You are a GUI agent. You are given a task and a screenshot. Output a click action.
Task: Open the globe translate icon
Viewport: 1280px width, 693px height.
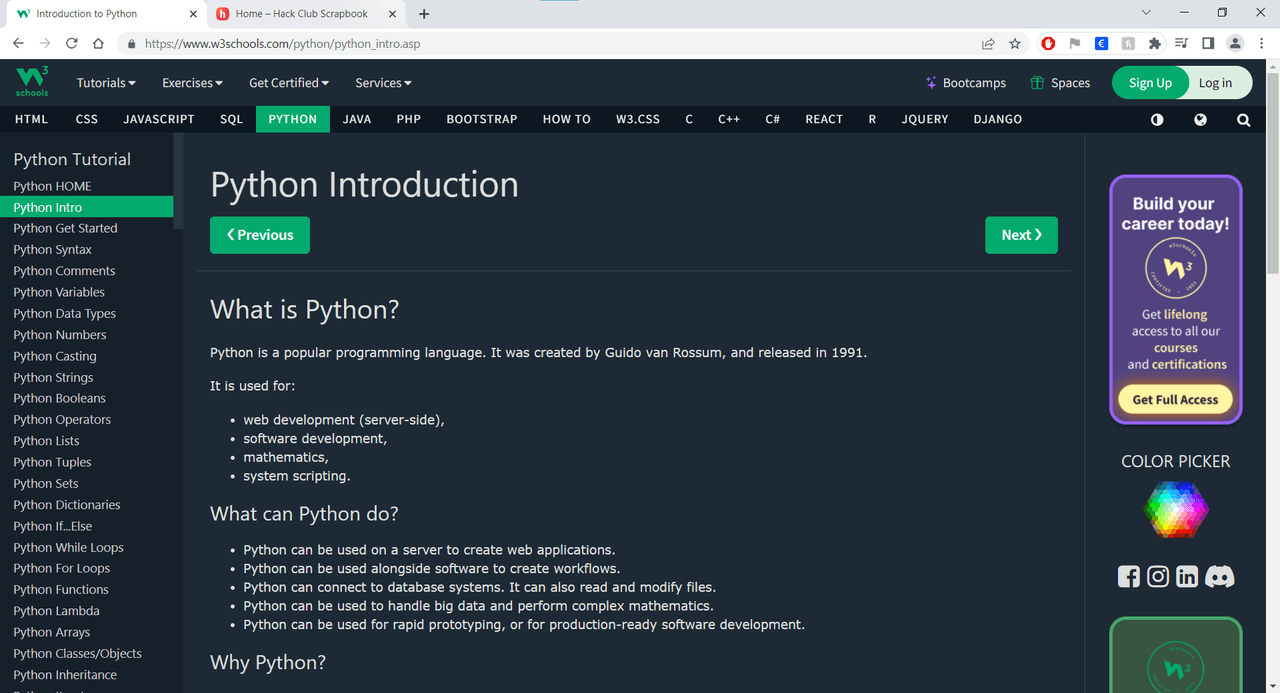coord(1200,119)
